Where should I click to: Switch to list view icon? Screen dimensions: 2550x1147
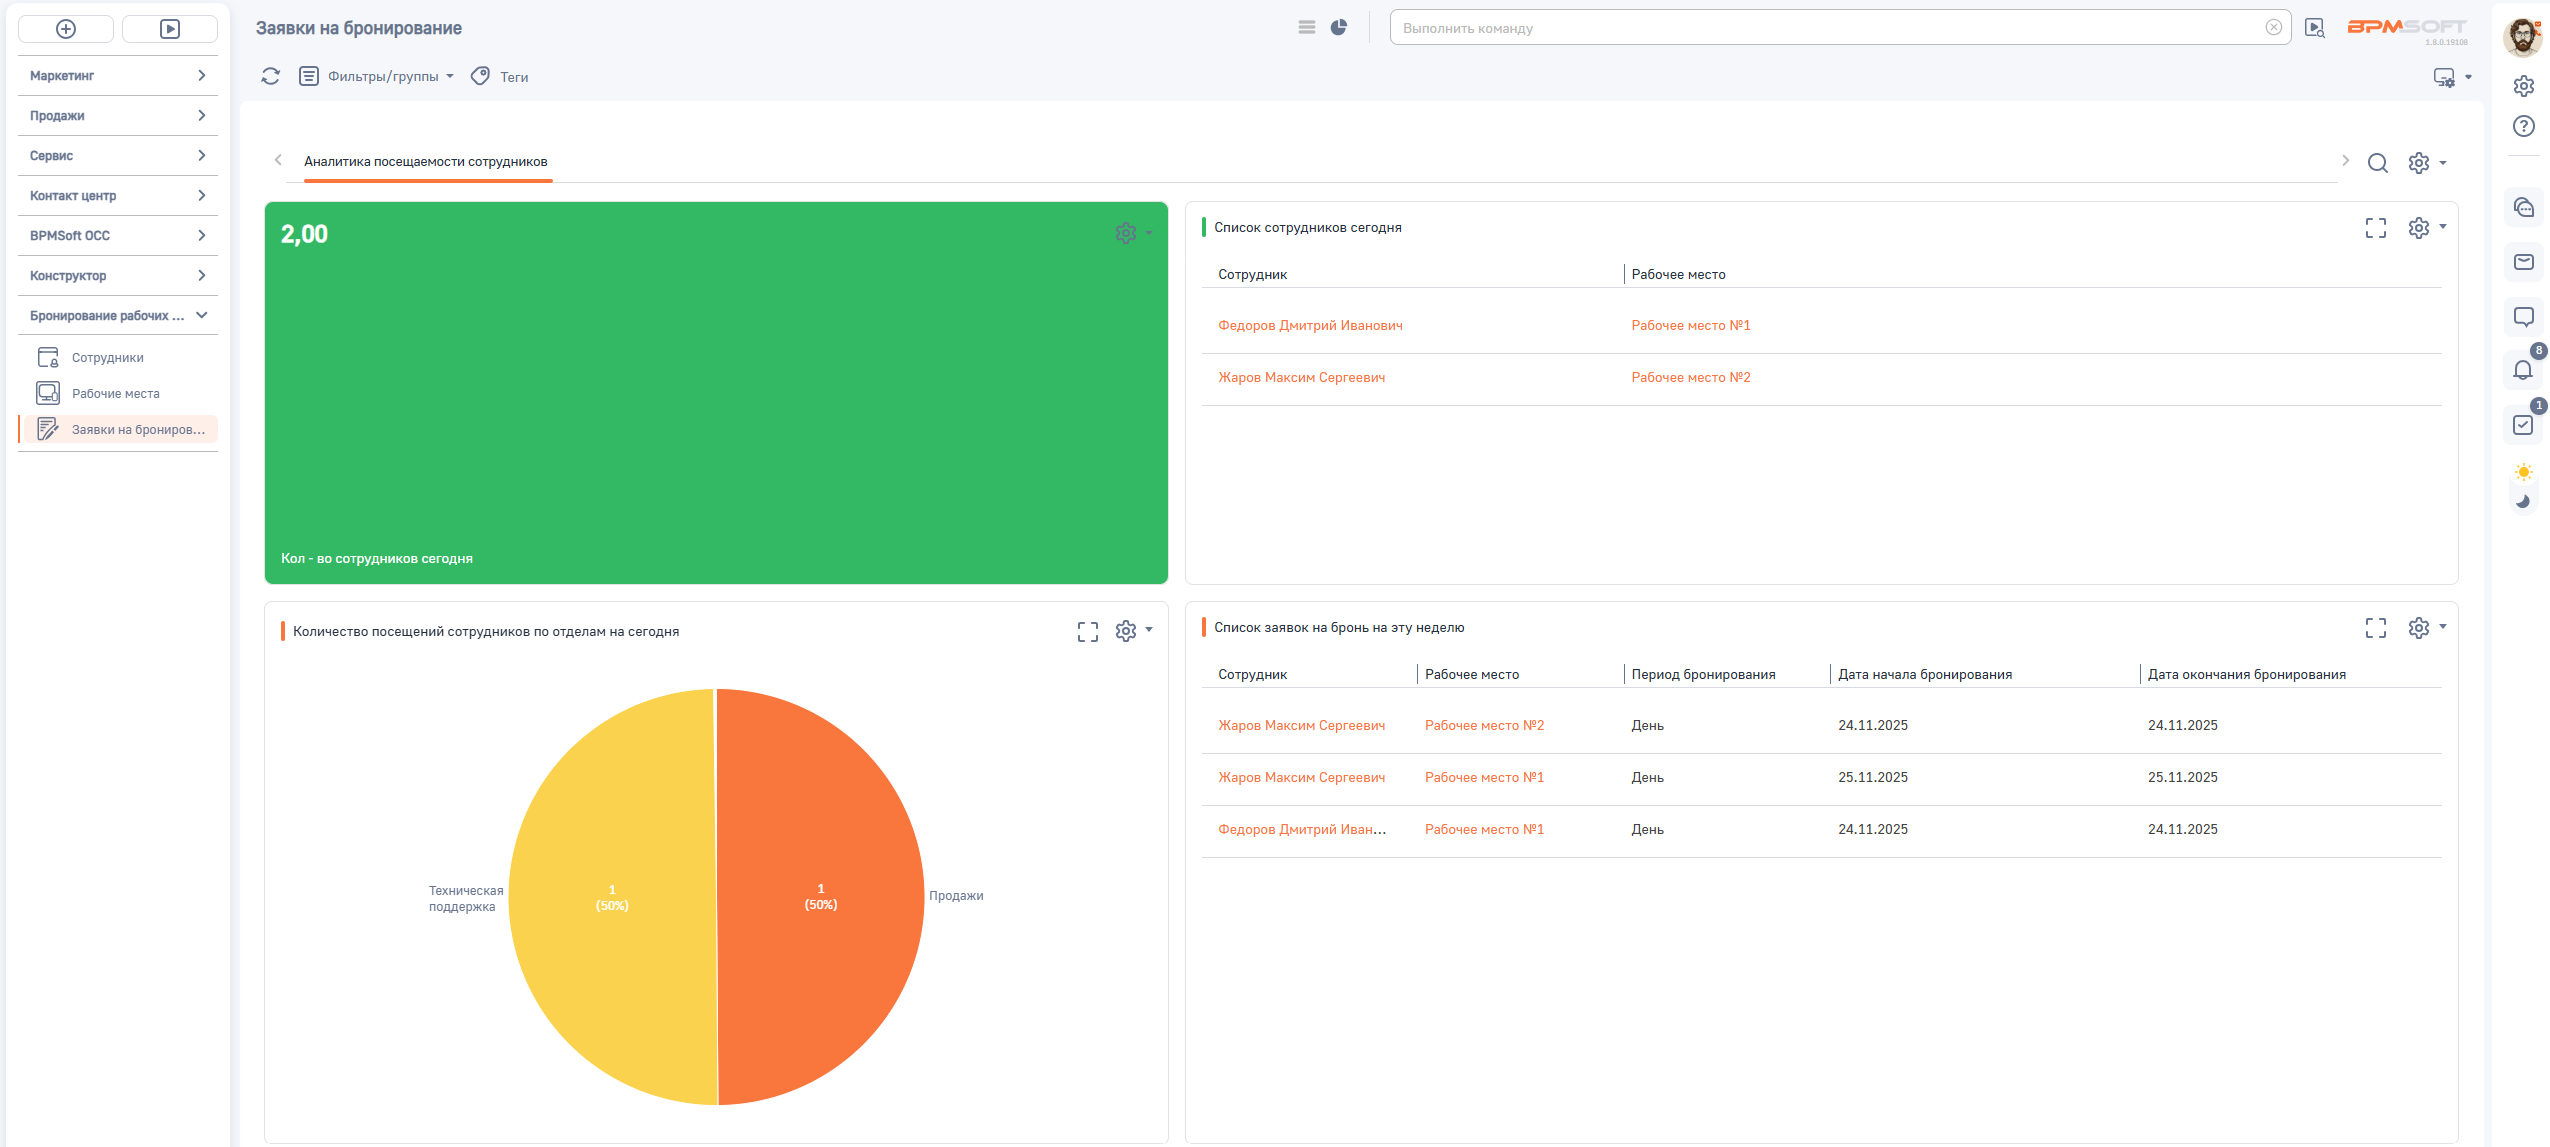click(x=1306, y=28)
